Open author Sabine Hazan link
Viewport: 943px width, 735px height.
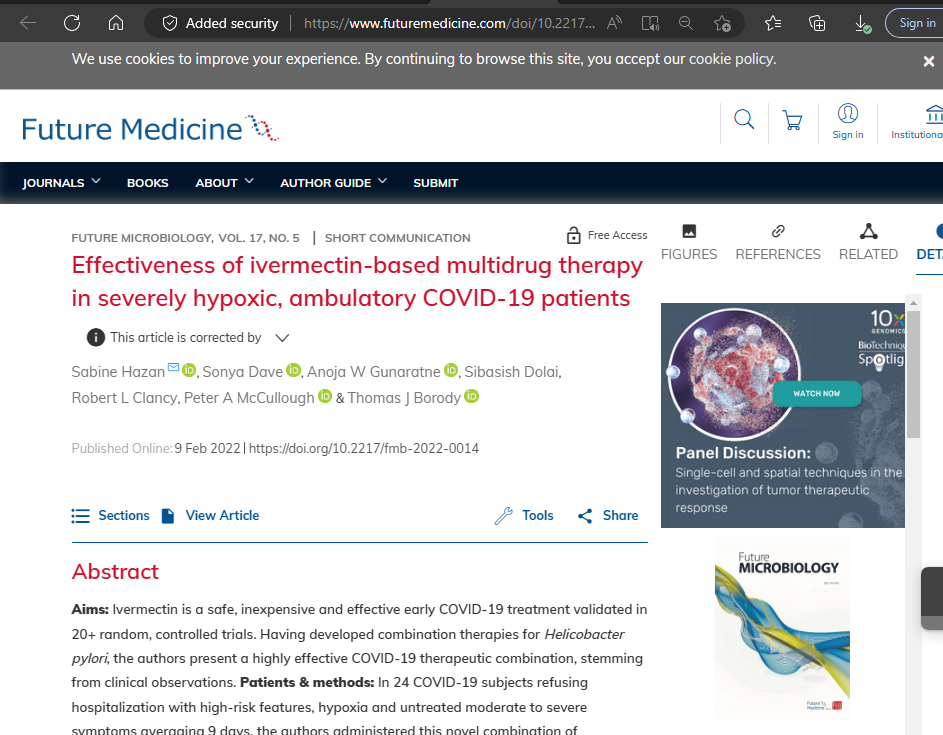click(x=118, y=372)
